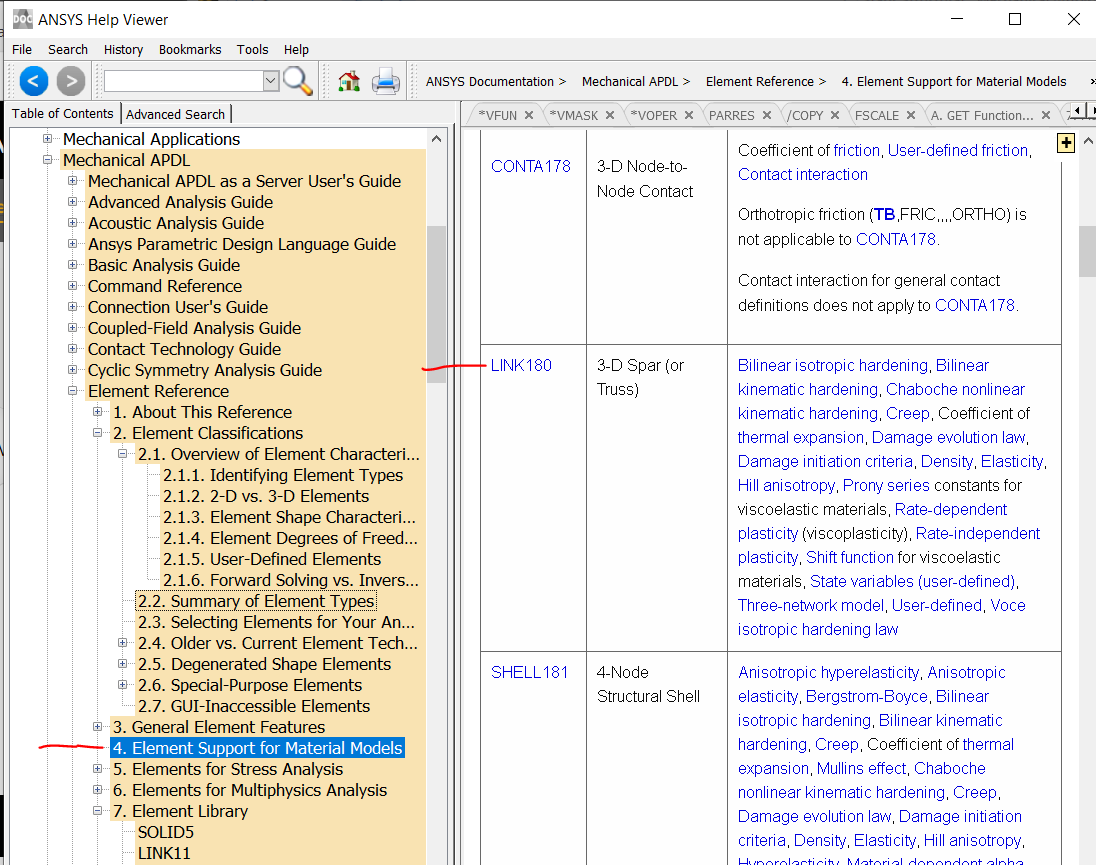Close the *VFUN tab
The height and width of the screenshot is (865, 1096).
(x=529, y=115)
